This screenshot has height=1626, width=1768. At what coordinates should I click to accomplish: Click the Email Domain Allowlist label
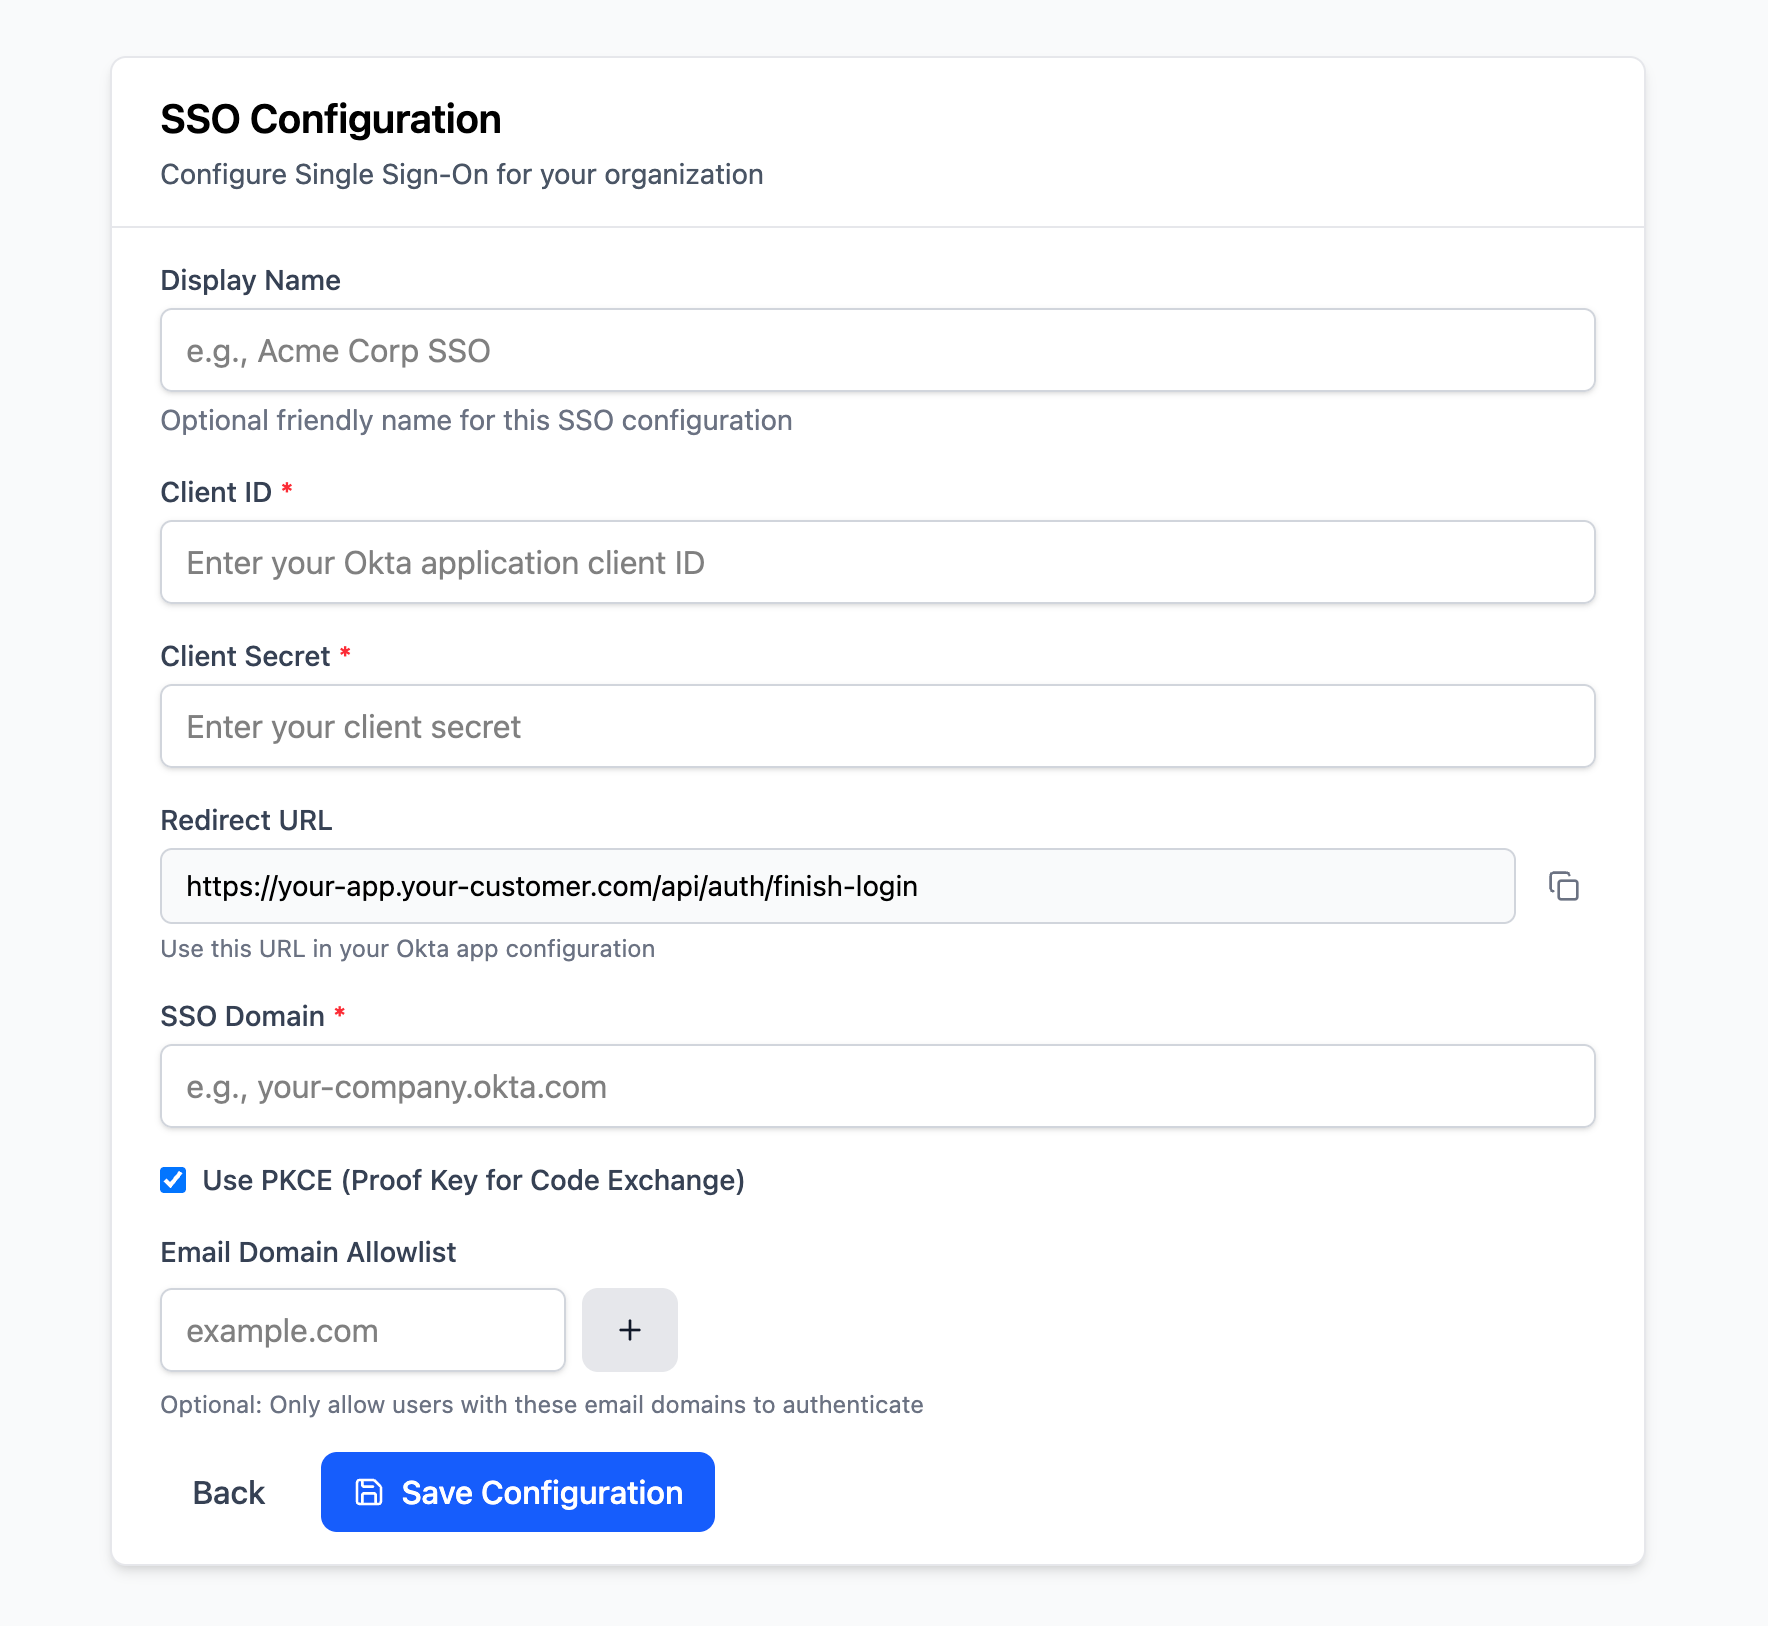tap(307, 1251)
